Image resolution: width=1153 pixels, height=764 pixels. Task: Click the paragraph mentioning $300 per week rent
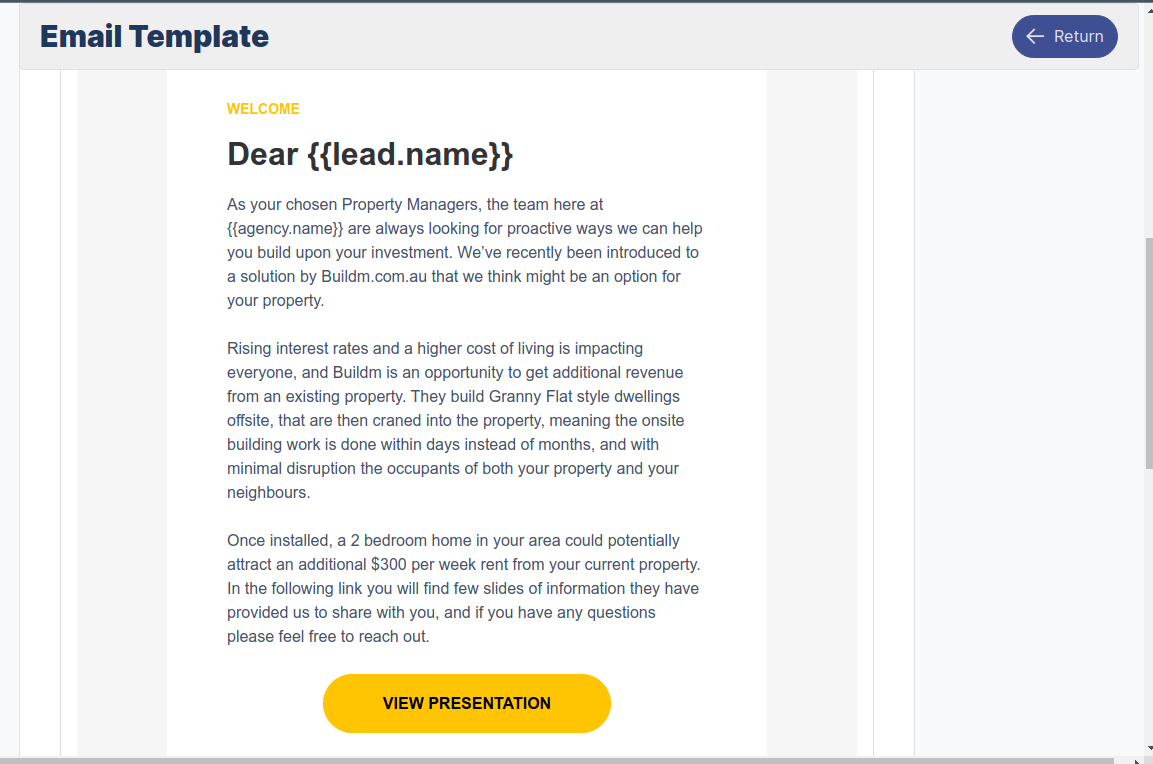460,588
